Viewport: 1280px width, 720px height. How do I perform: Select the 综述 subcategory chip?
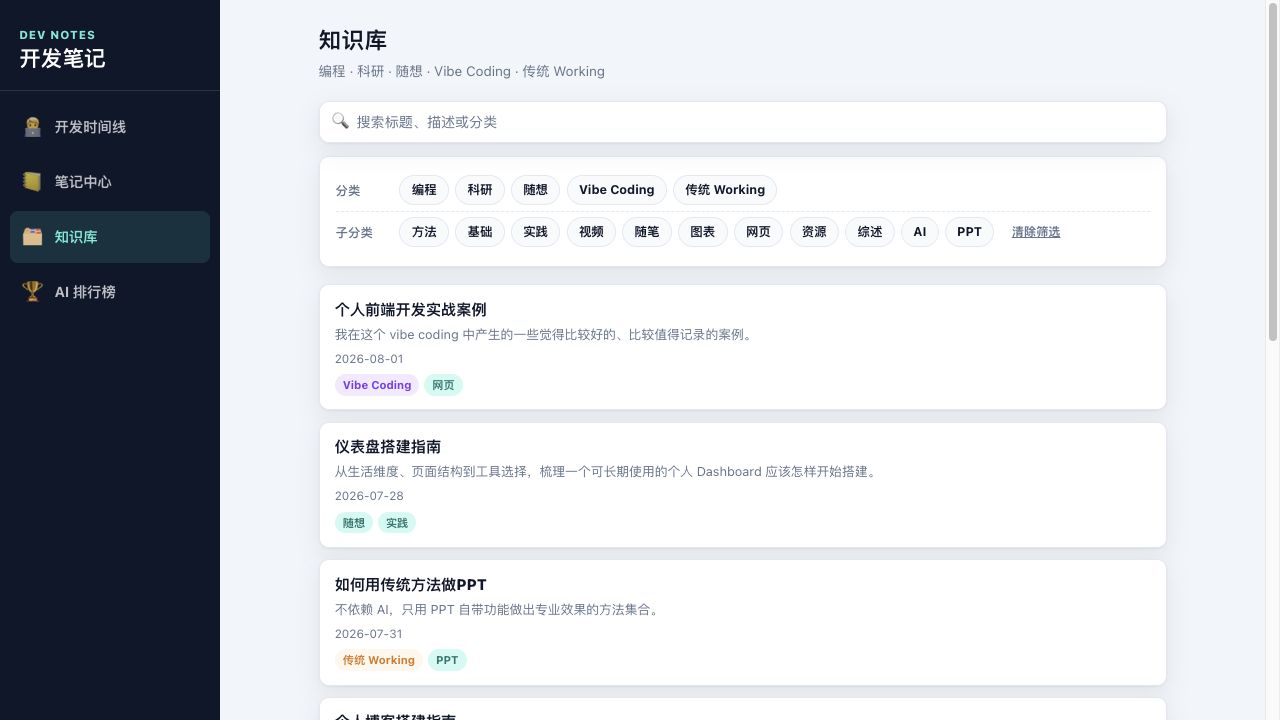pyautogui.click(x=870, y=232)
